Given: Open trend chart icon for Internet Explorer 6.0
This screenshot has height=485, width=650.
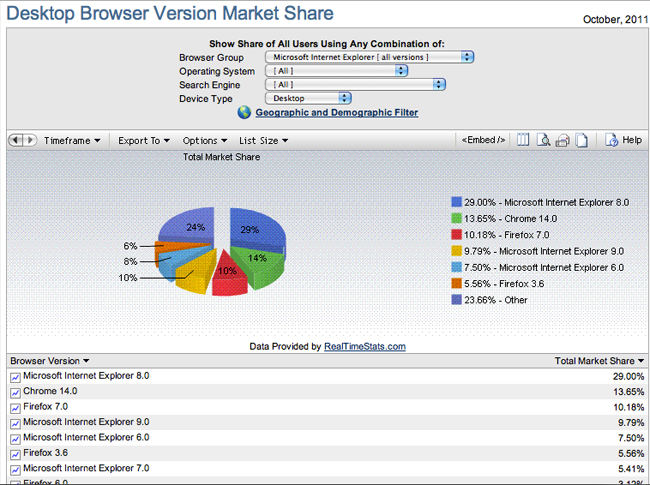Looking at the screenshot, I should (15, 439).
